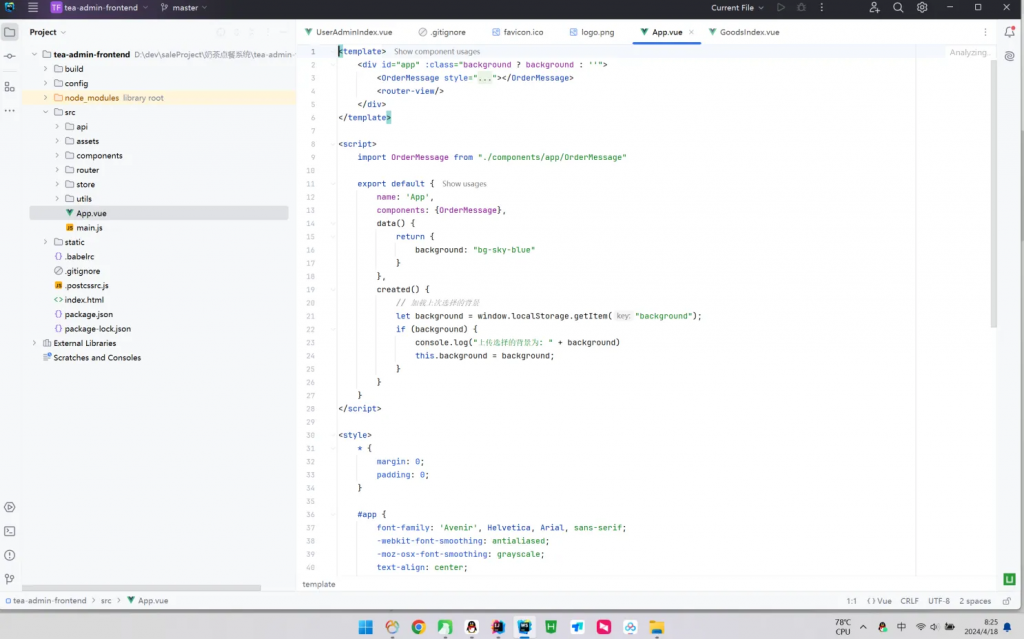The image size is (1024, 639).
Task: Open the Structure tool window icon
Action: [x=10, y=87]
